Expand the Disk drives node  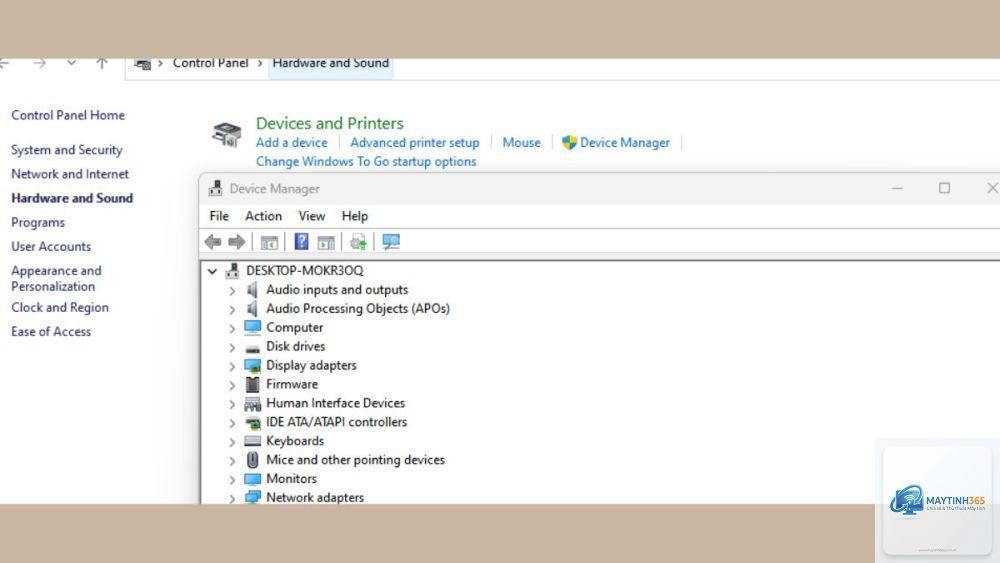click(x=232, y=348)
